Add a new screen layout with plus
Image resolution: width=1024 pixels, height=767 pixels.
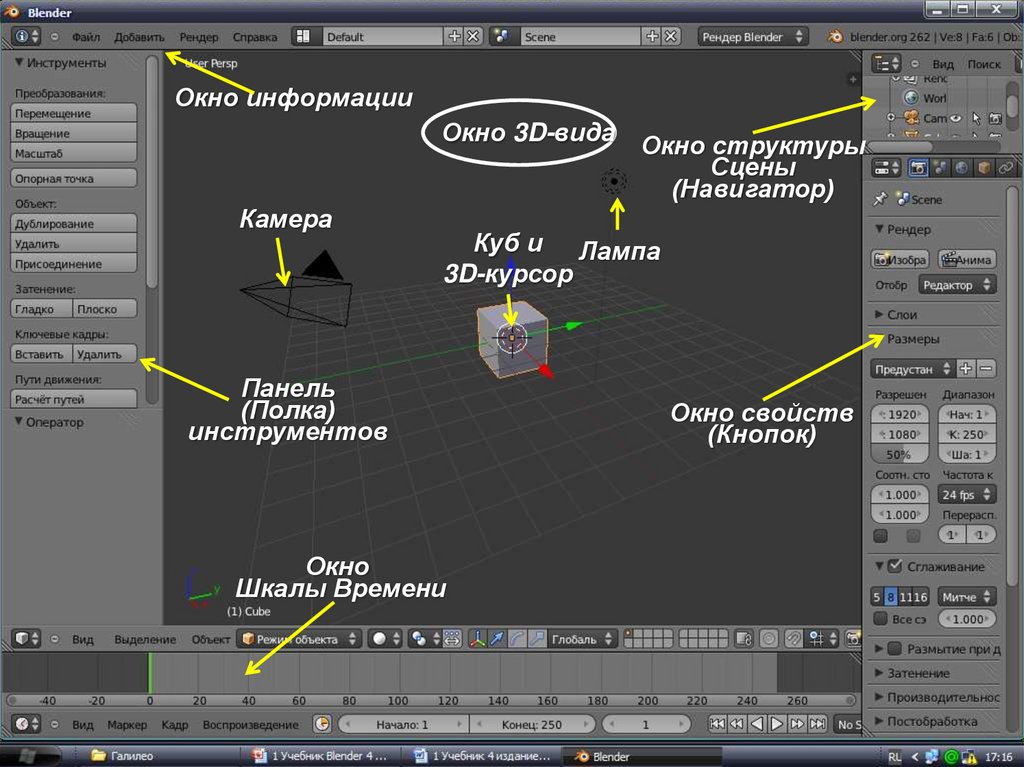tap(455, 37)
